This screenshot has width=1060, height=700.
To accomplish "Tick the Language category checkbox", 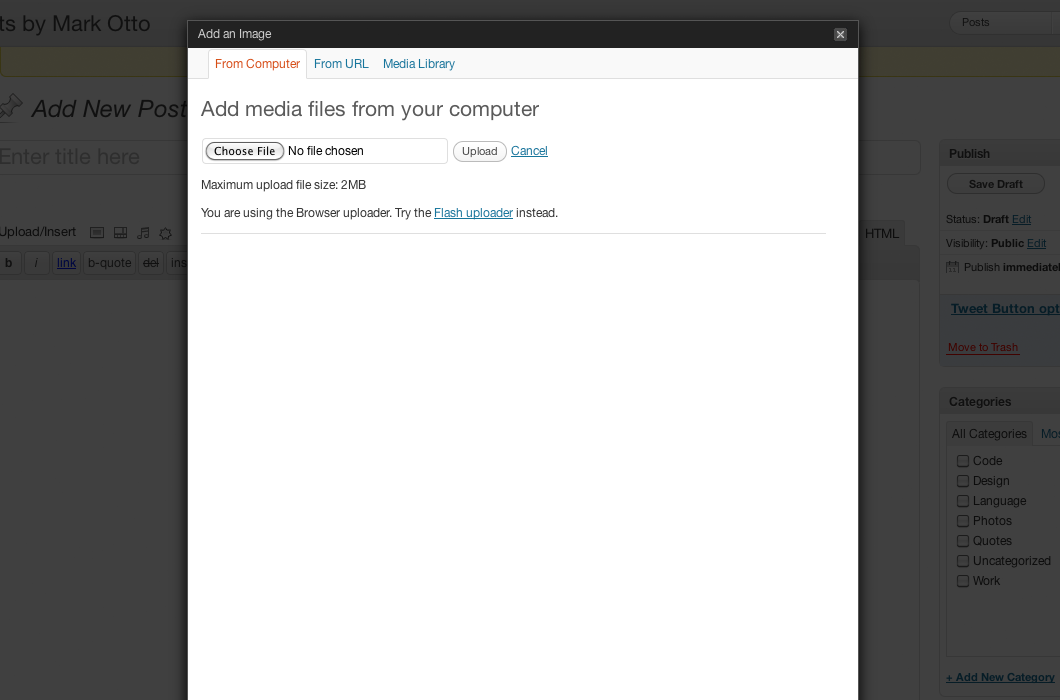I will 963,501.
